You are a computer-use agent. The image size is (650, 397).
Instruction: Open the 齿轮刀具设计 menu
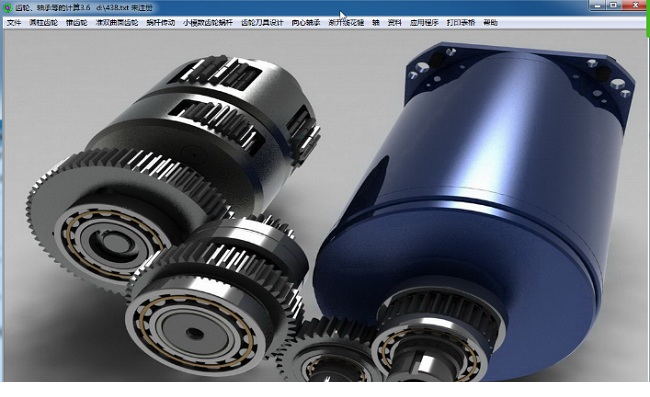262,23
